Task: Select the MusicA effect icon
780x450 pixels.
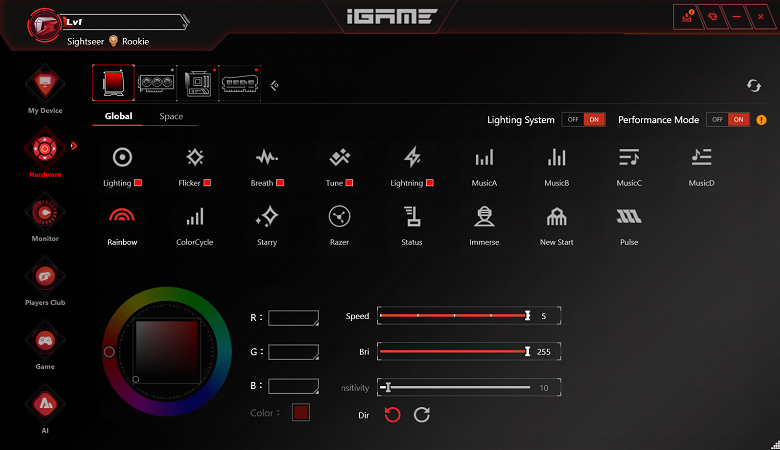Action: pyautogui.click(x=484, y=158)
